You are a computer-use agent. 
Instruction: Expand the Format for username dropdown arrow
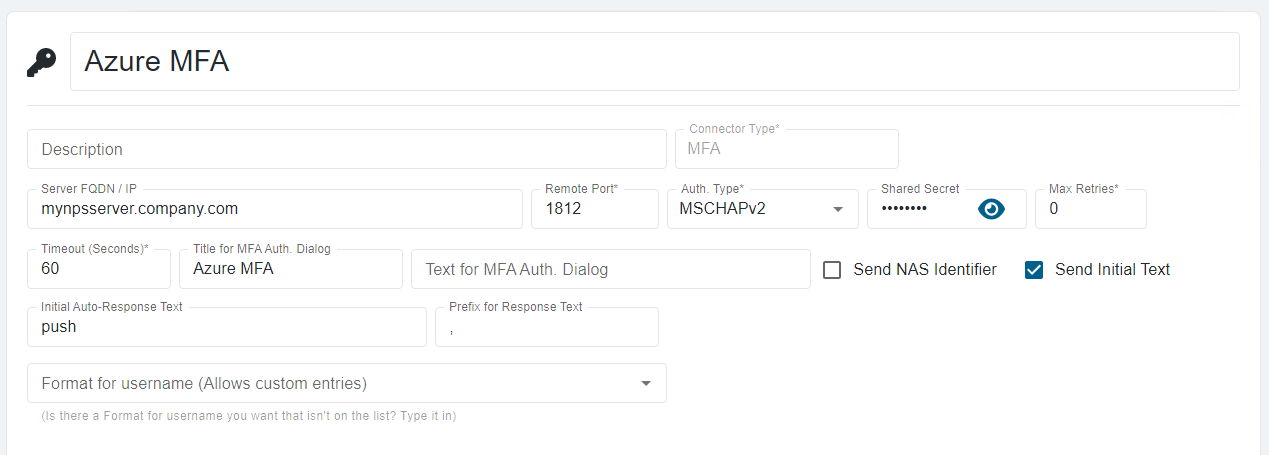pyautogui.click(x=646, y=384)
